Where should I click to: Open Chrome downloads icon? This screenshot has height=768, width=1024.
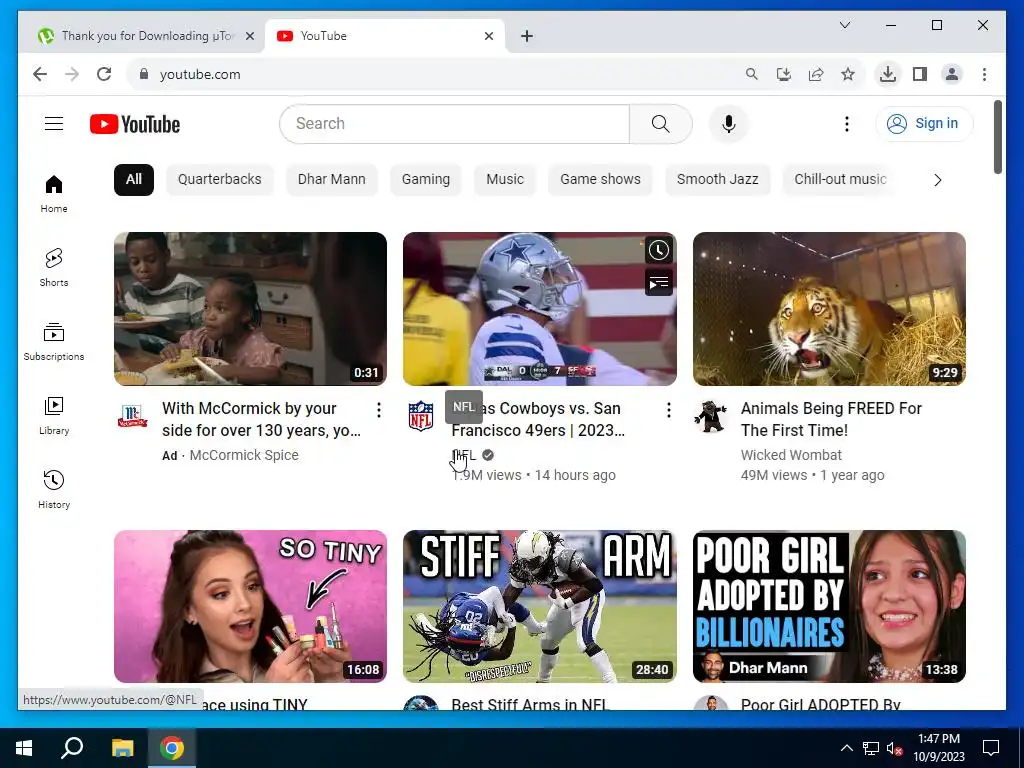[x=888, y=74]
